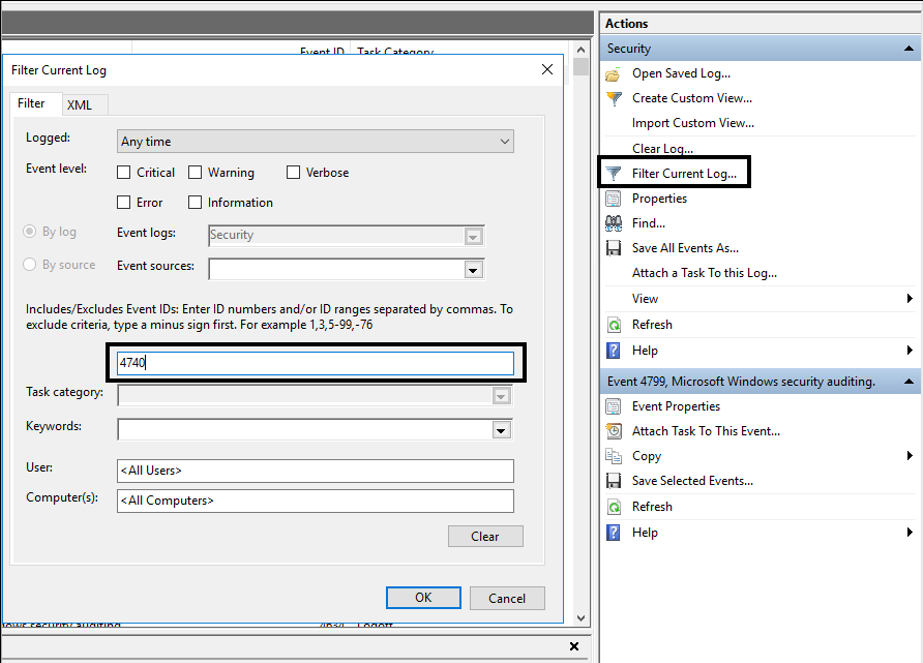Click the Filter Current Log funnel icon
Image resolution: width=923 pixels, height=663 pixels.
[x=613, y=173]
